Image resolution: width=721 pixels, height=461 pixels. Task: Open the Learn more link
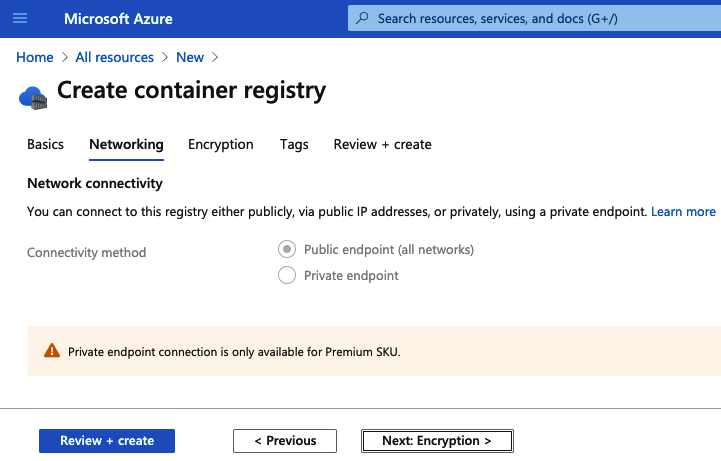pyautogui.click(x=683, y=212)
